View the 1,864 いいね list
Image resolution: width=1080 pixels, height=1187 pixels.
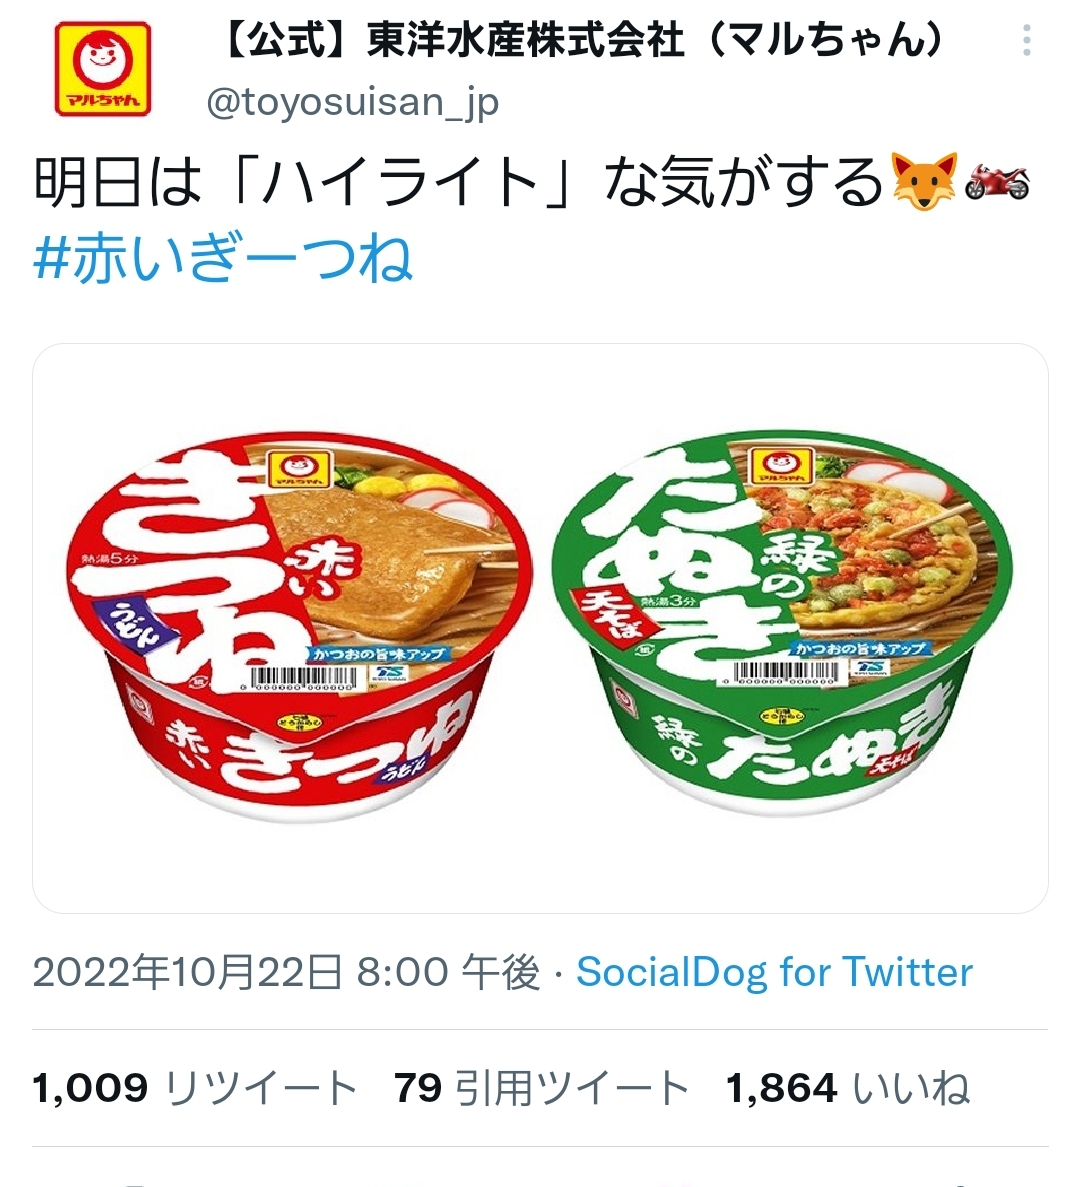pos(847,1087)
